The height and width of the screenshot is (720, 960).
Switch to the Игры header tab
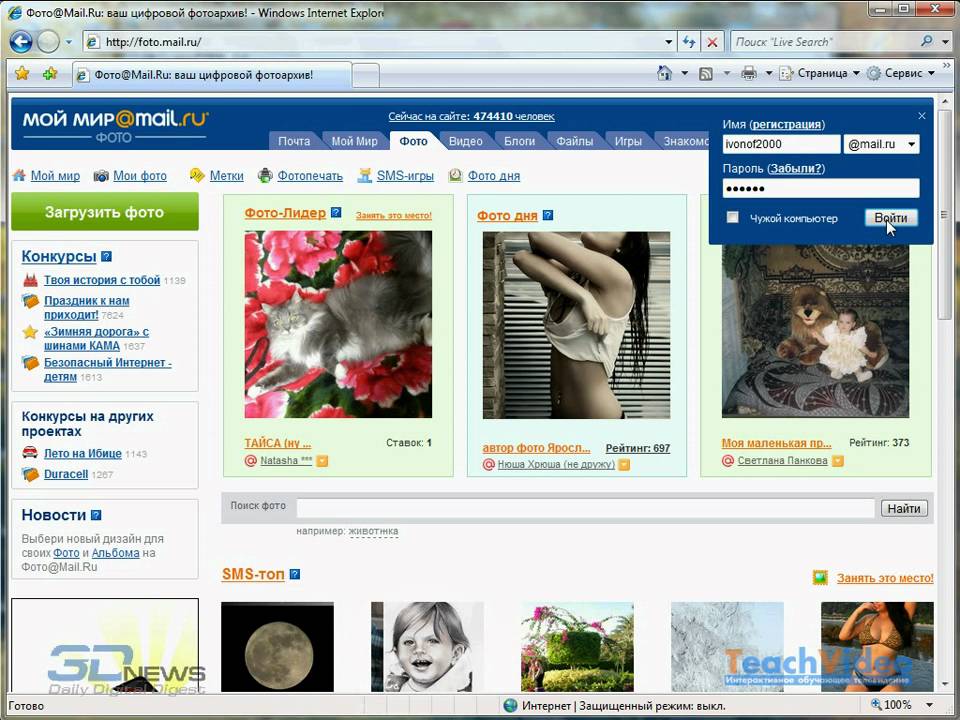click(x=628, y=141)
